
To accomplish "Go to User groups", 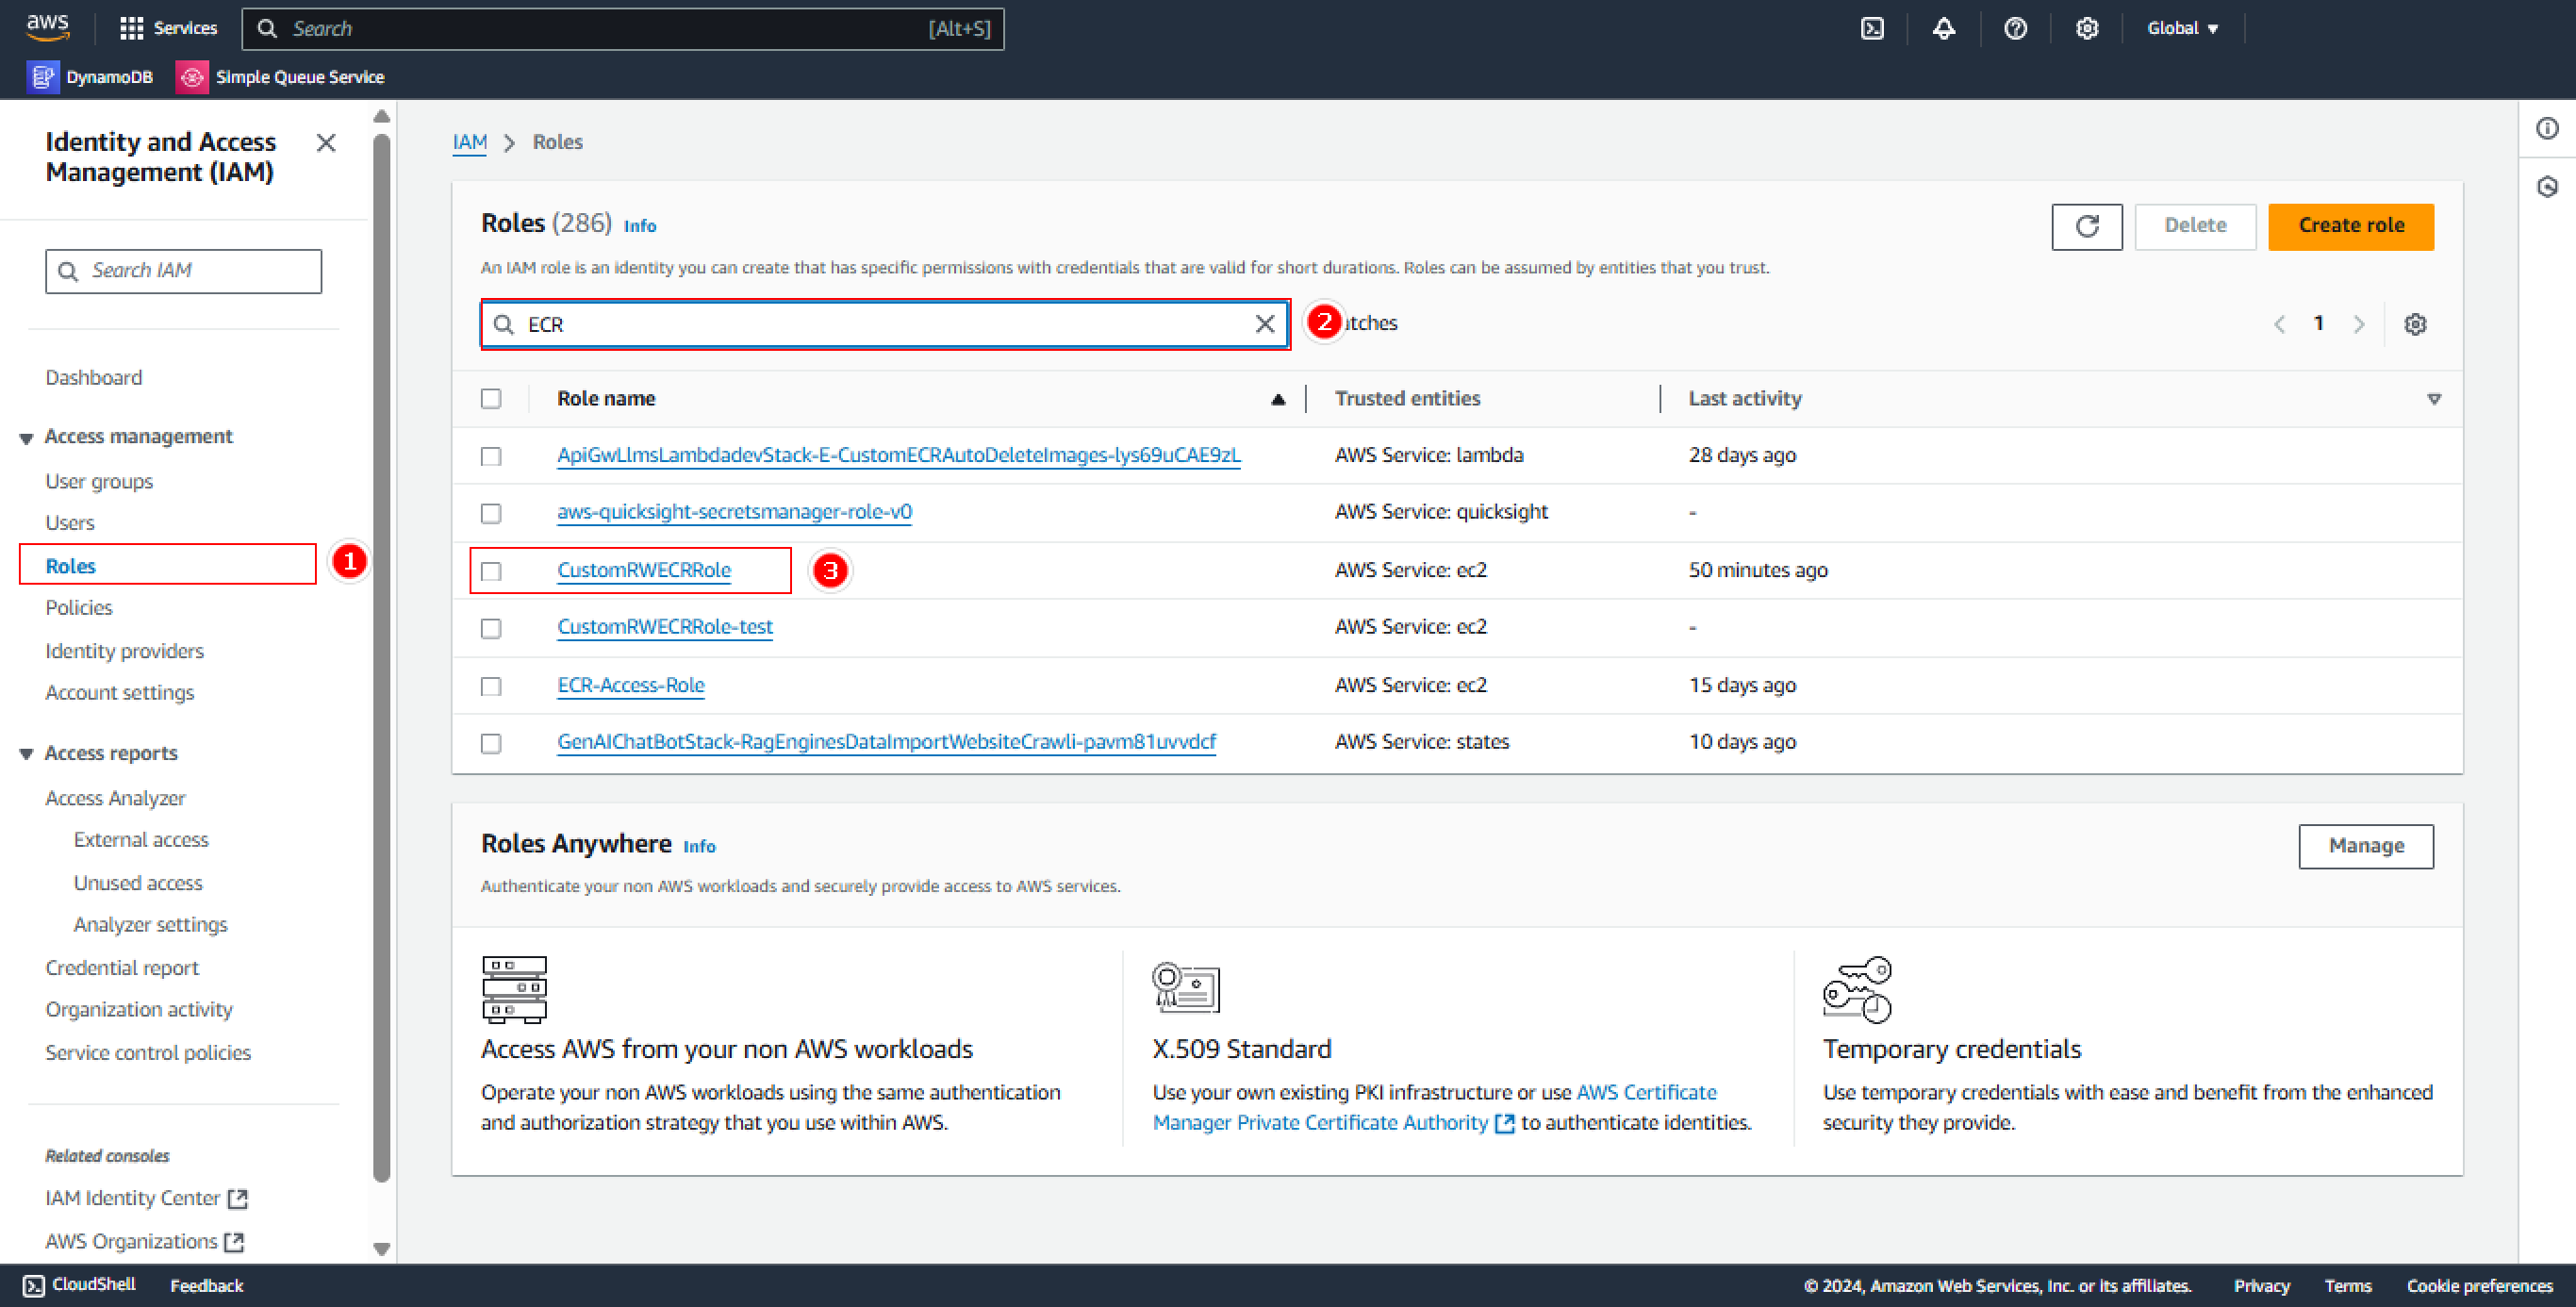I will (x=99, y=481).
